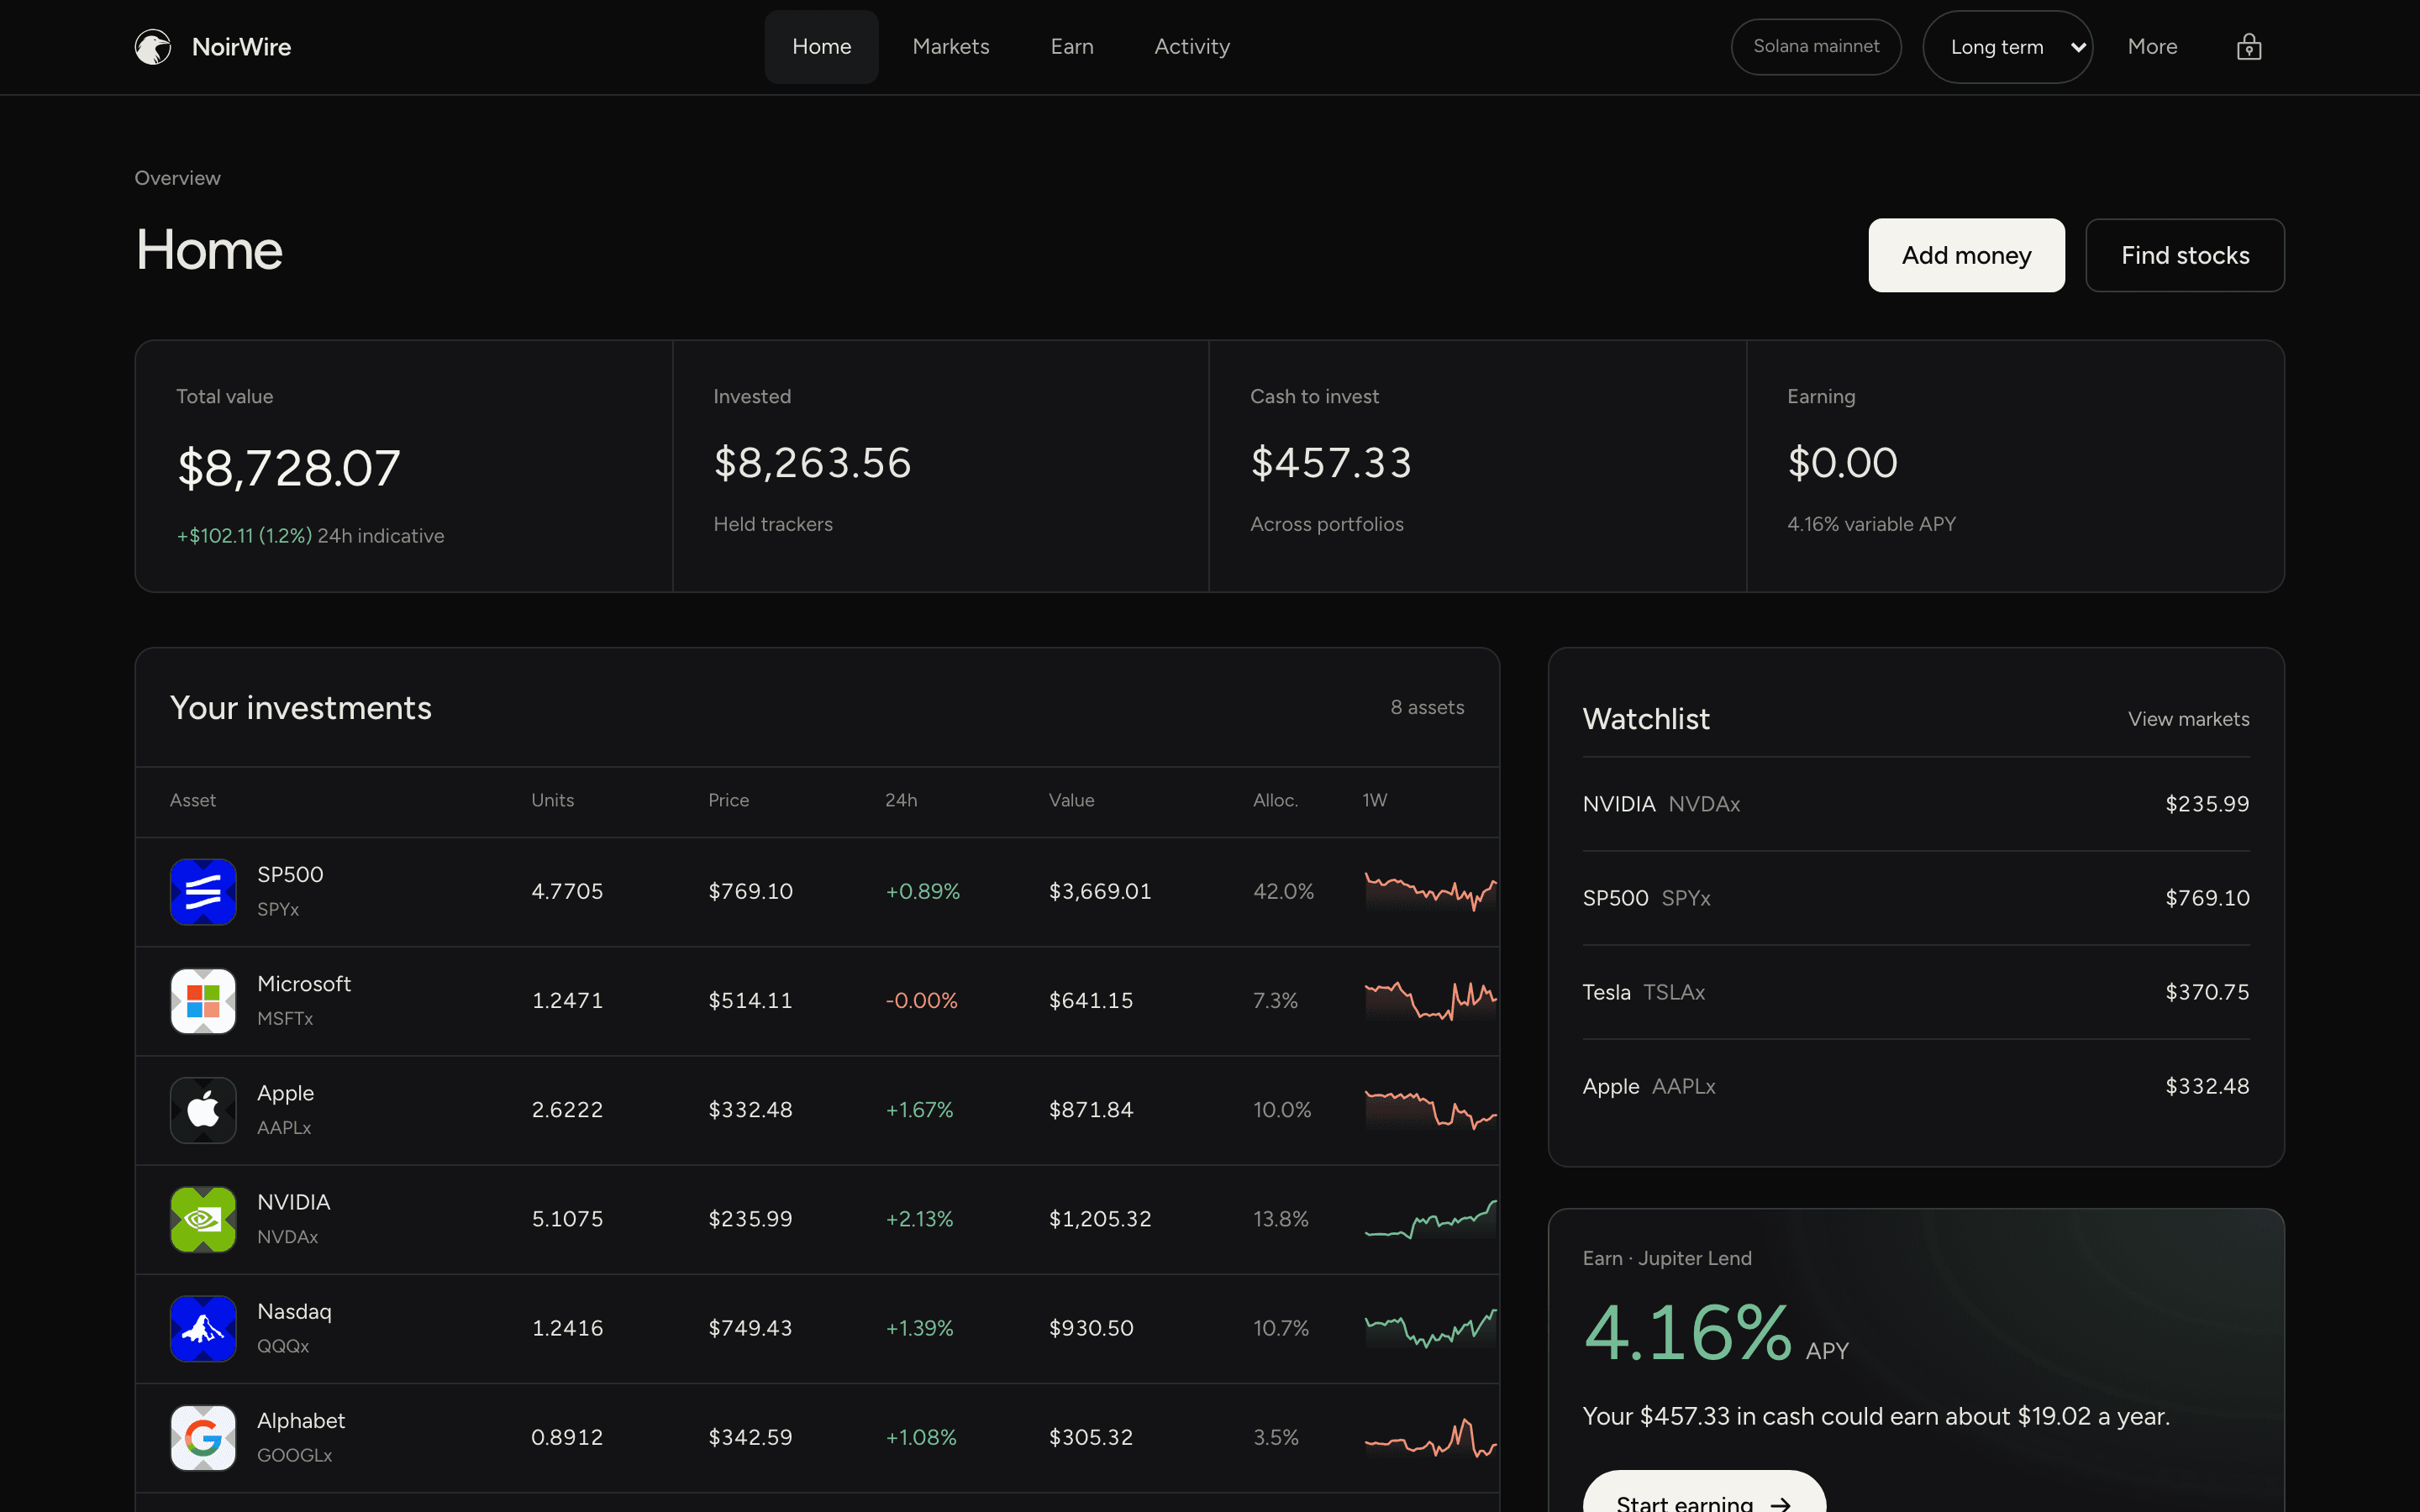The width and height of the screenshot is (2420, 1512).
Task: Click the Find stocks button
Action: pyautogui.click(x=2185, y=255)
